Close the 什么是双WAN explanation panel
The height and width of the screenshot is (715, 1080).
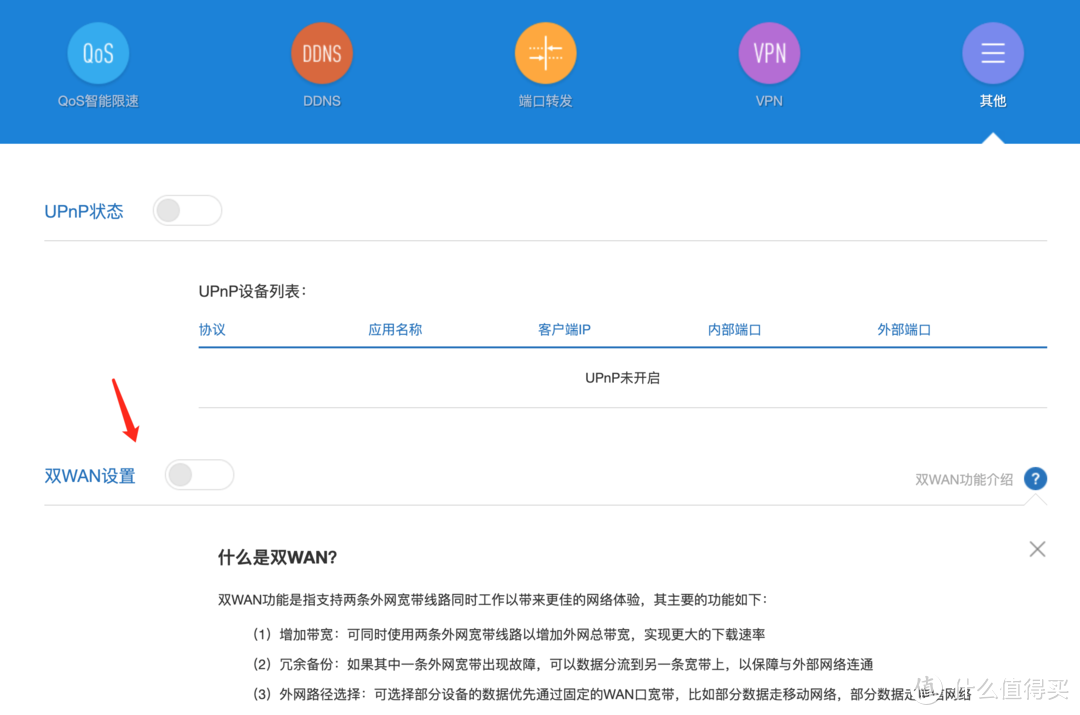(x=1037, y=549)
